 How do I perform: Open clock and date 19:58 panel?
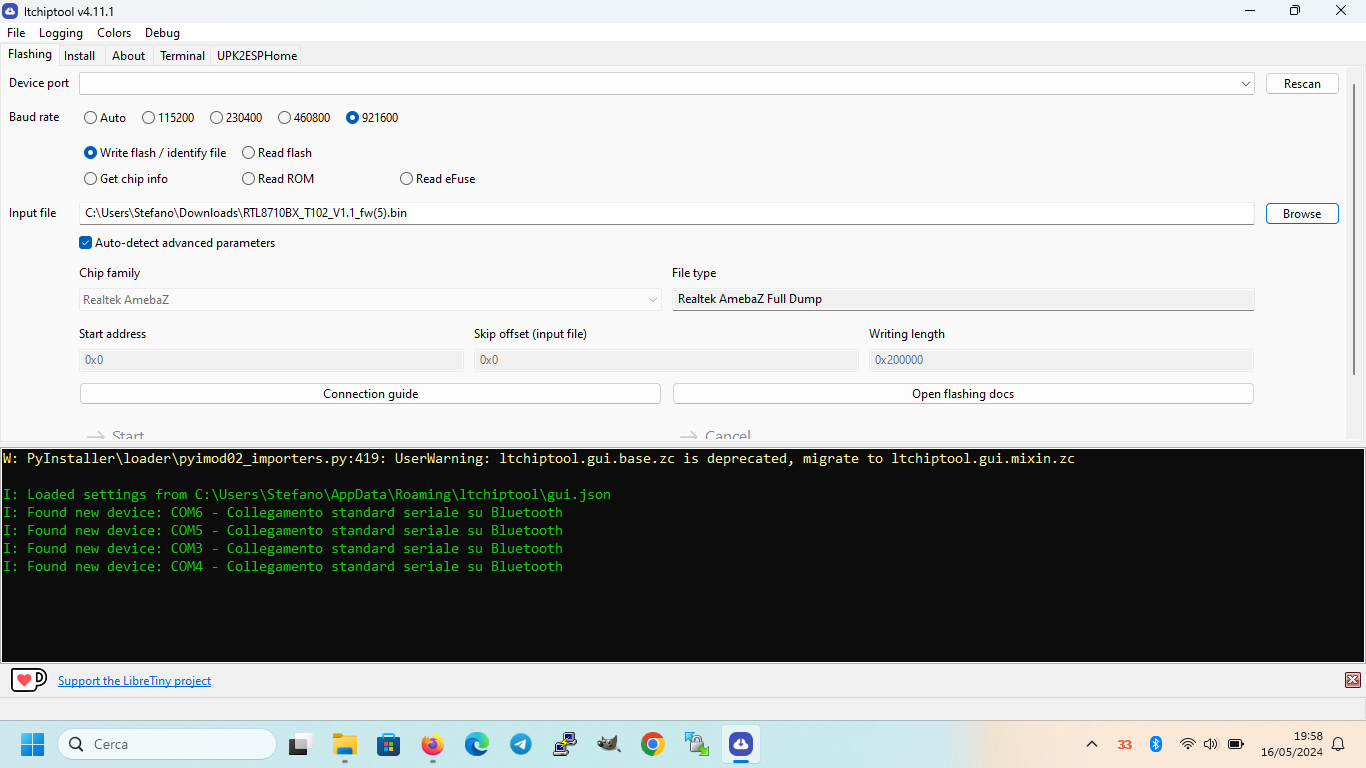[x=1292, y=744]
